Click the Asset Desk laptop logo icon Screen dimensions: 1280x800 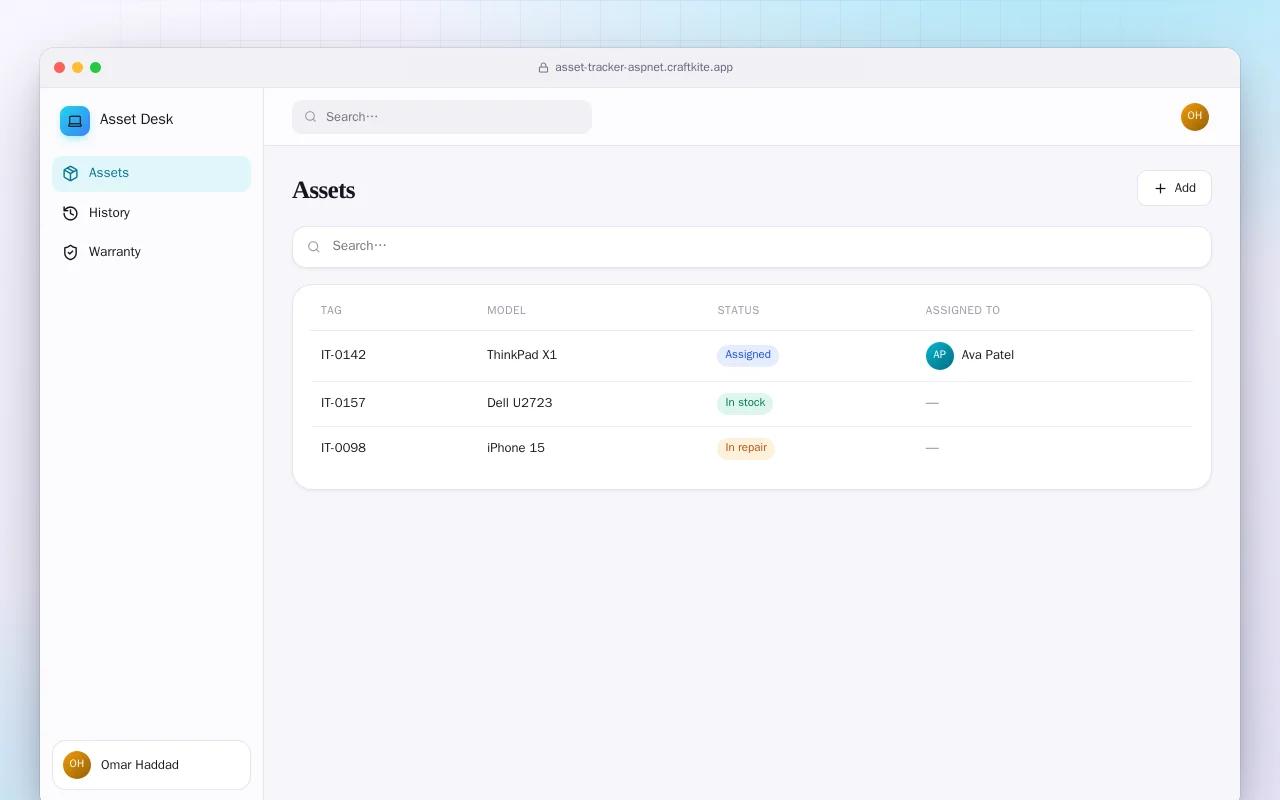tap(75, 121)
